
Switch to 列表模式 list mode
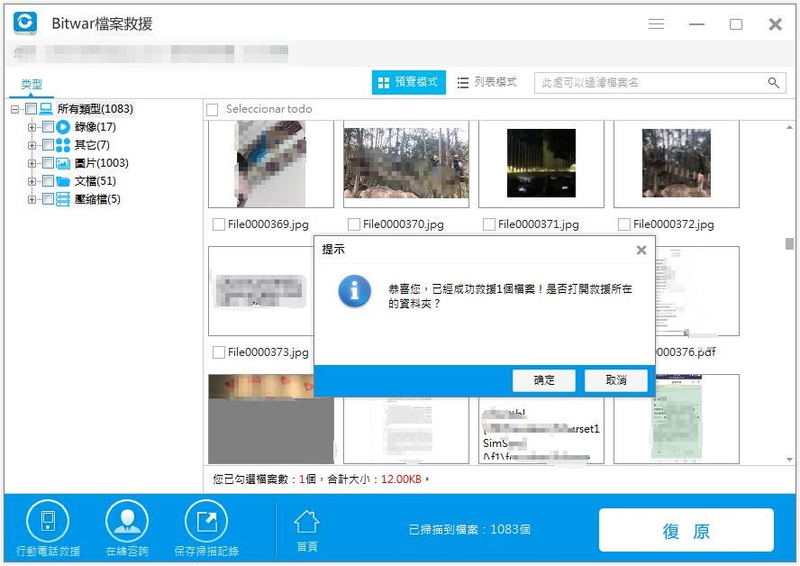[487, 82]
